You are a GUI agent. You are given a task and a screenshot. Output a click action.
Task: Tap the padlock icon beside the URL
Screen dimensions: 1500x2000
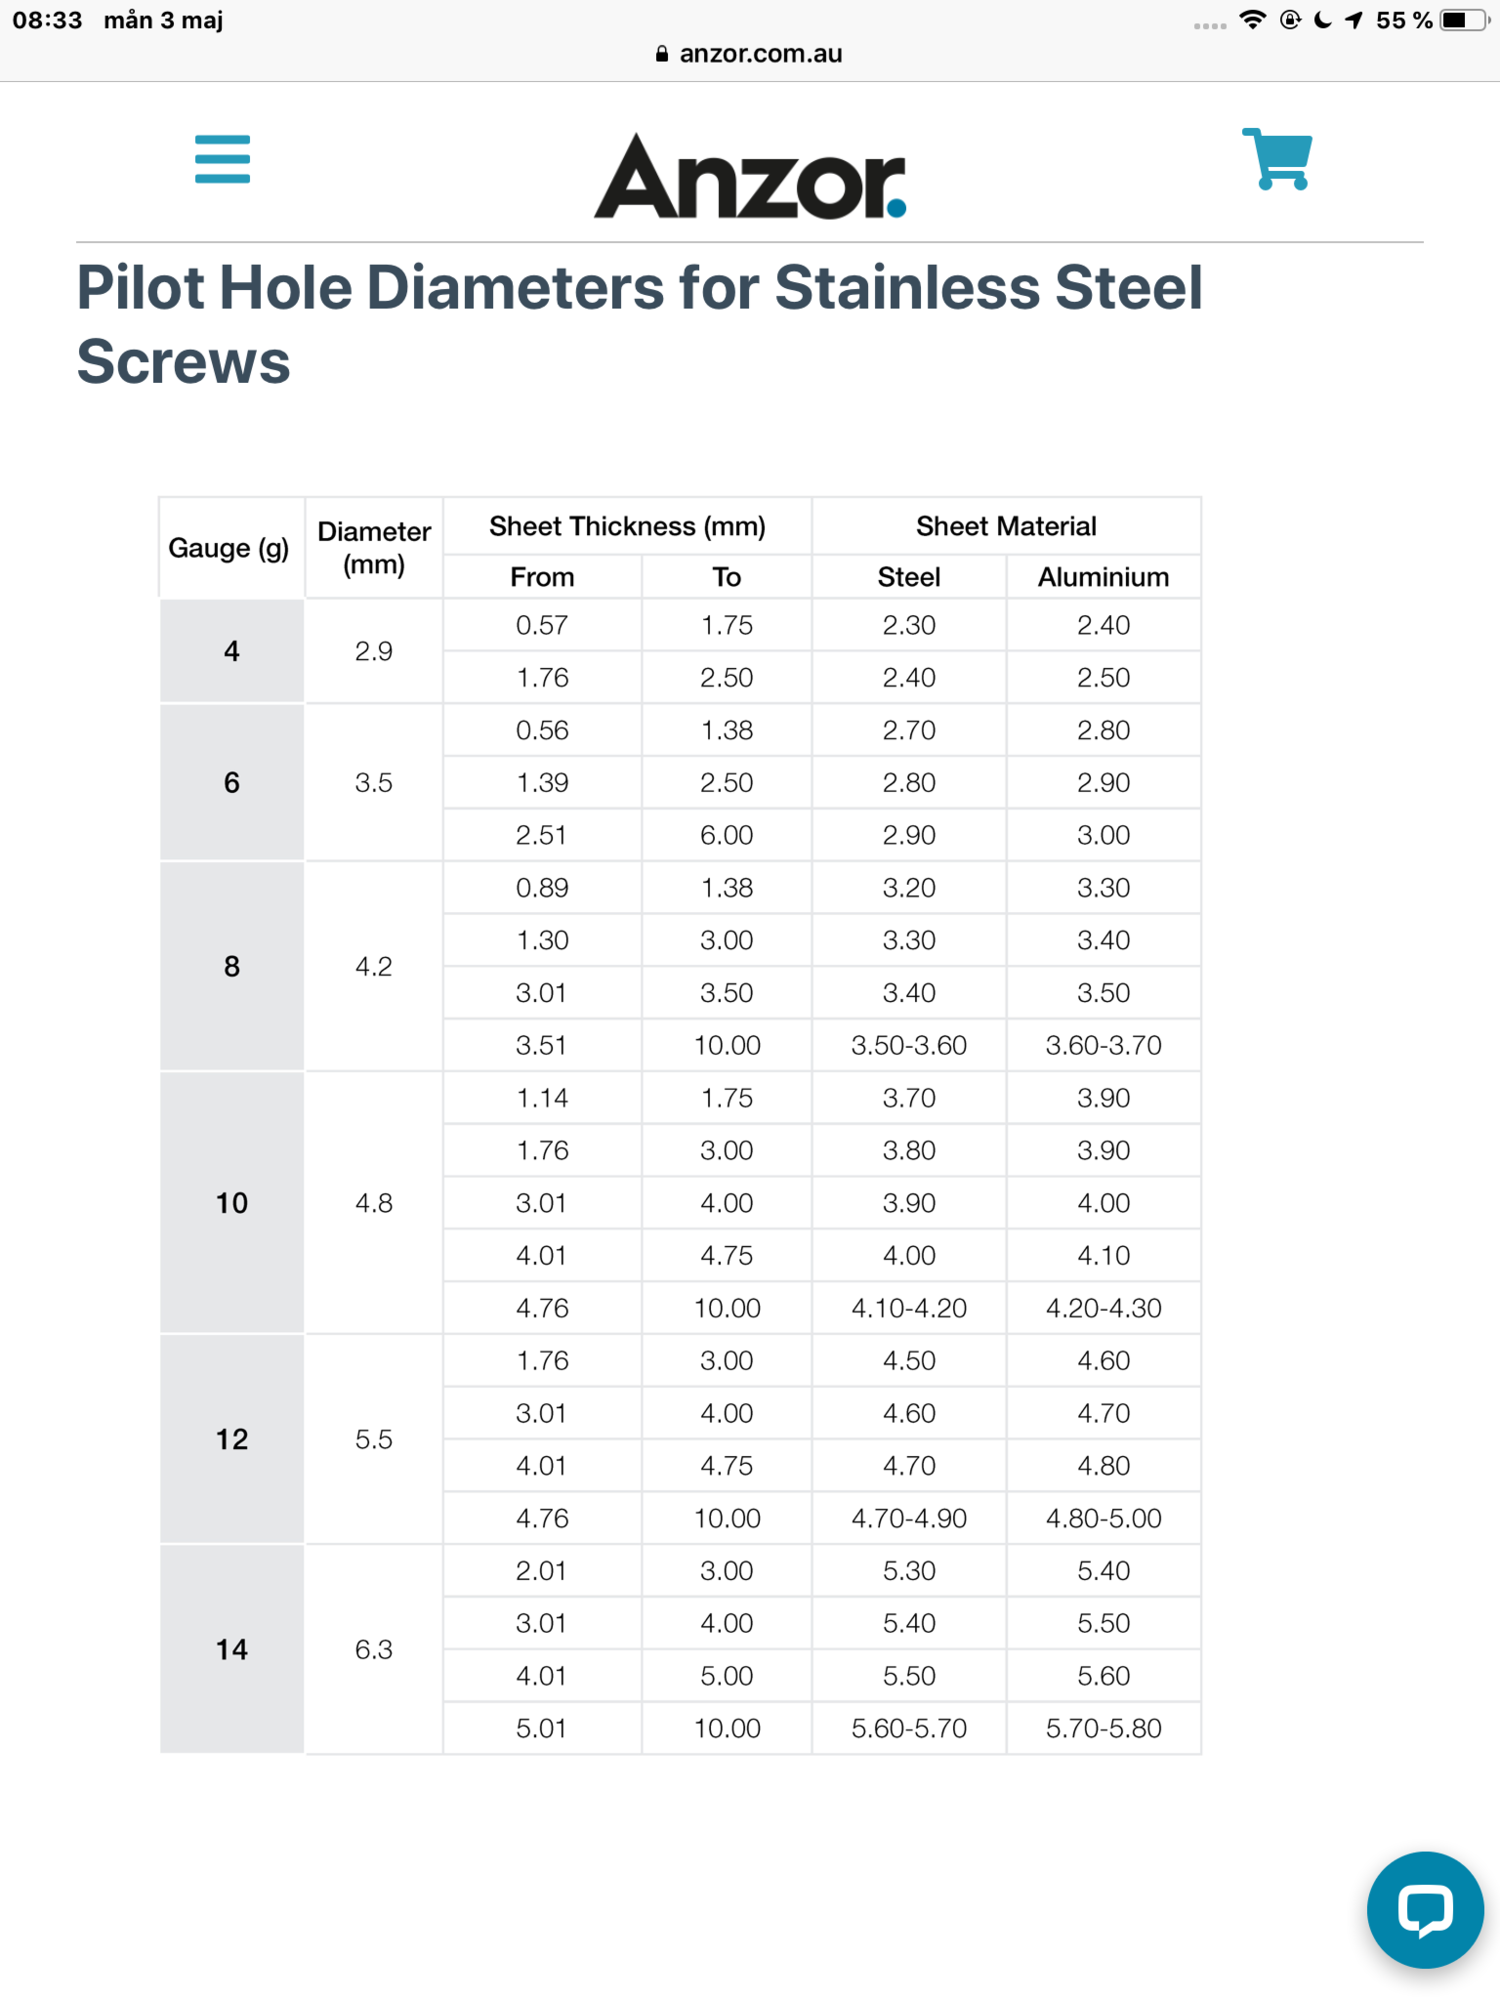coord(662,54)
